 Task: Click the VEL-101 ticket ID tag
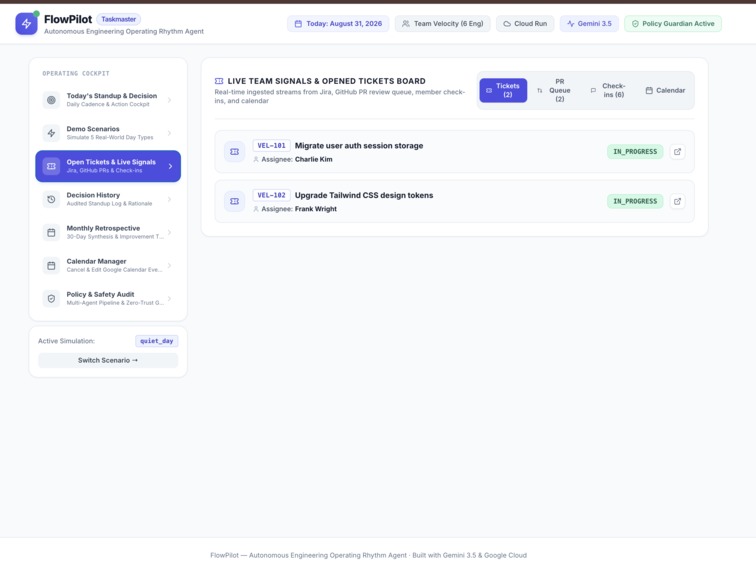pos(271,146)
